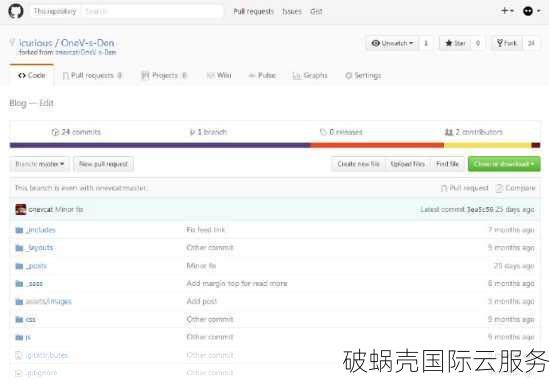549x380 pixels.
Task: Click the Compare link in branch info bar
Action: coord(516,188)
